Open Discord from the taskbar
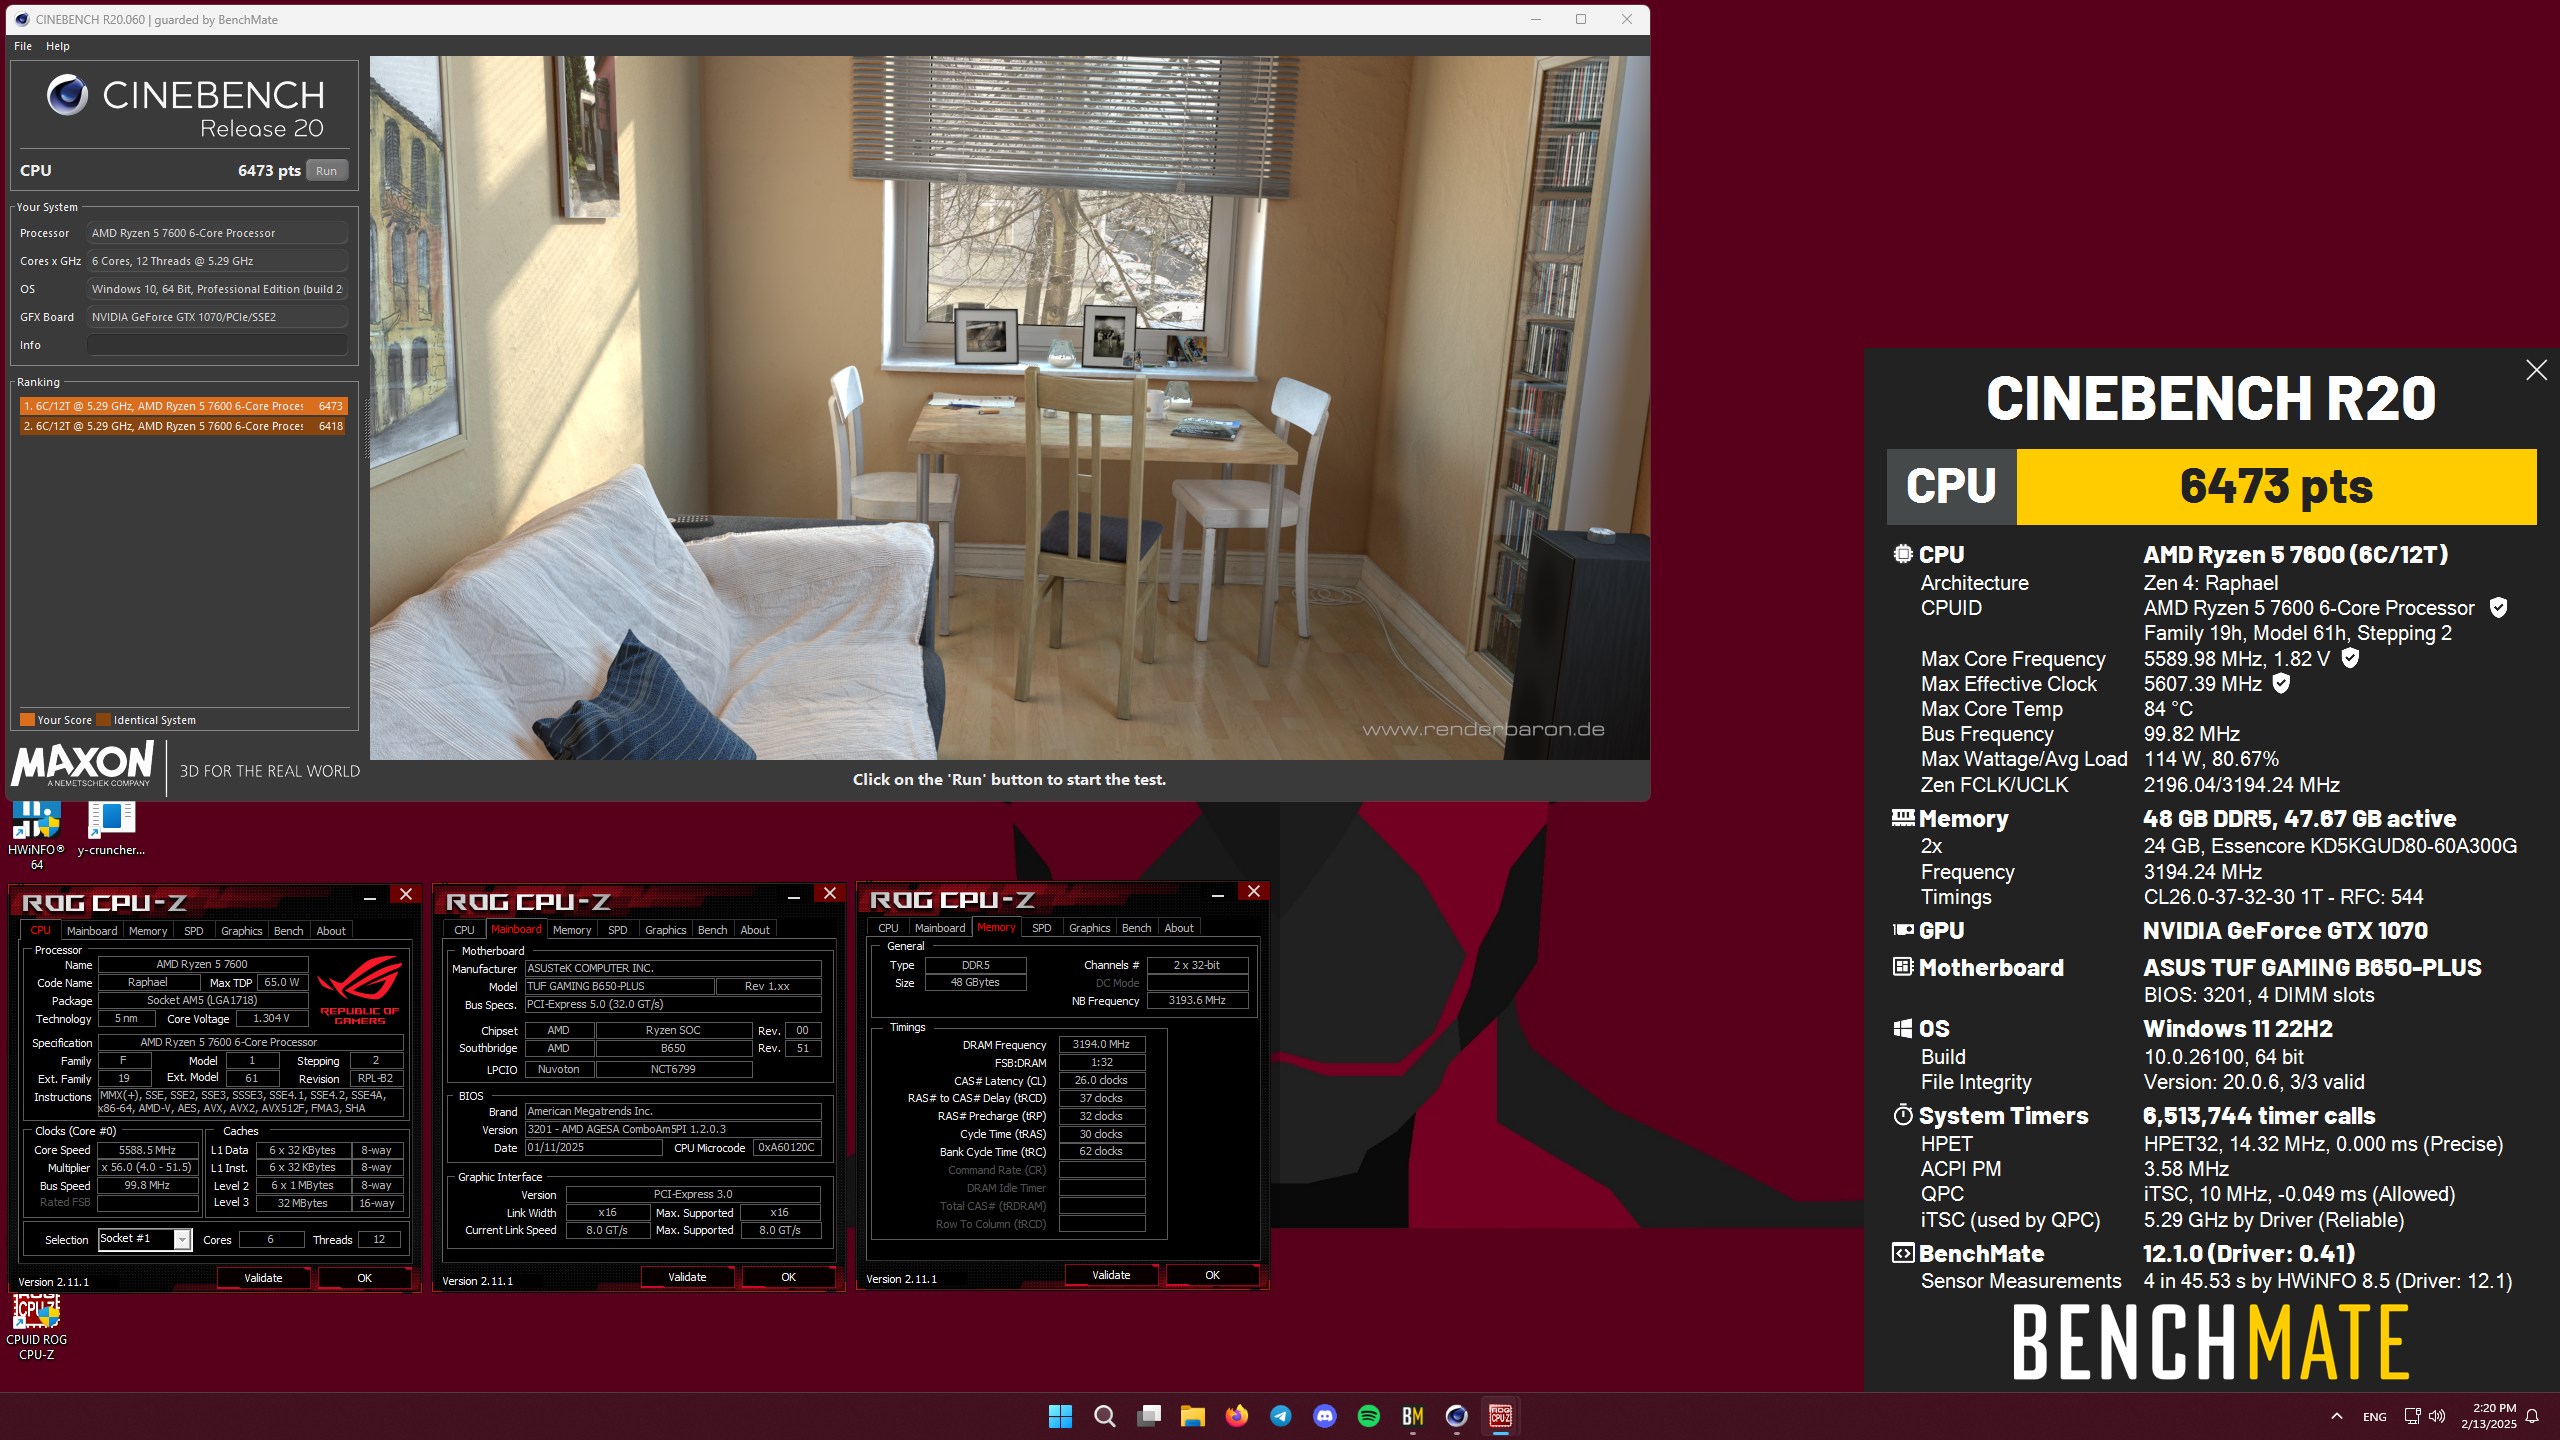The image size is (2560, 1440). tap(1325, 1416)
